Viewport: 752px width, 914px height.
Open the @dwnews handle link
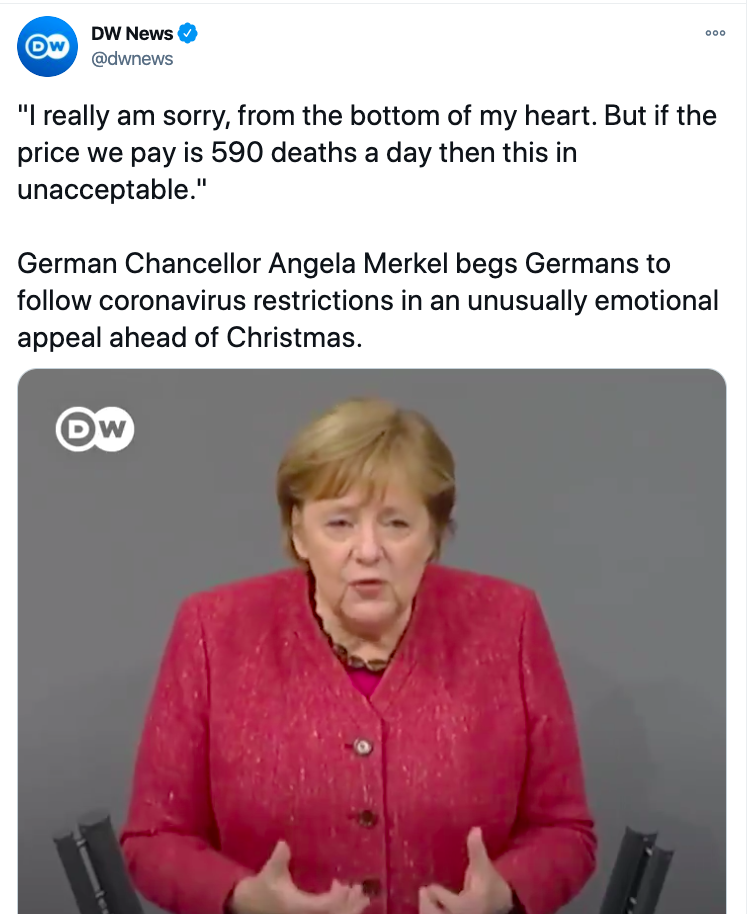pyautogui.click(x=133, y=59)
